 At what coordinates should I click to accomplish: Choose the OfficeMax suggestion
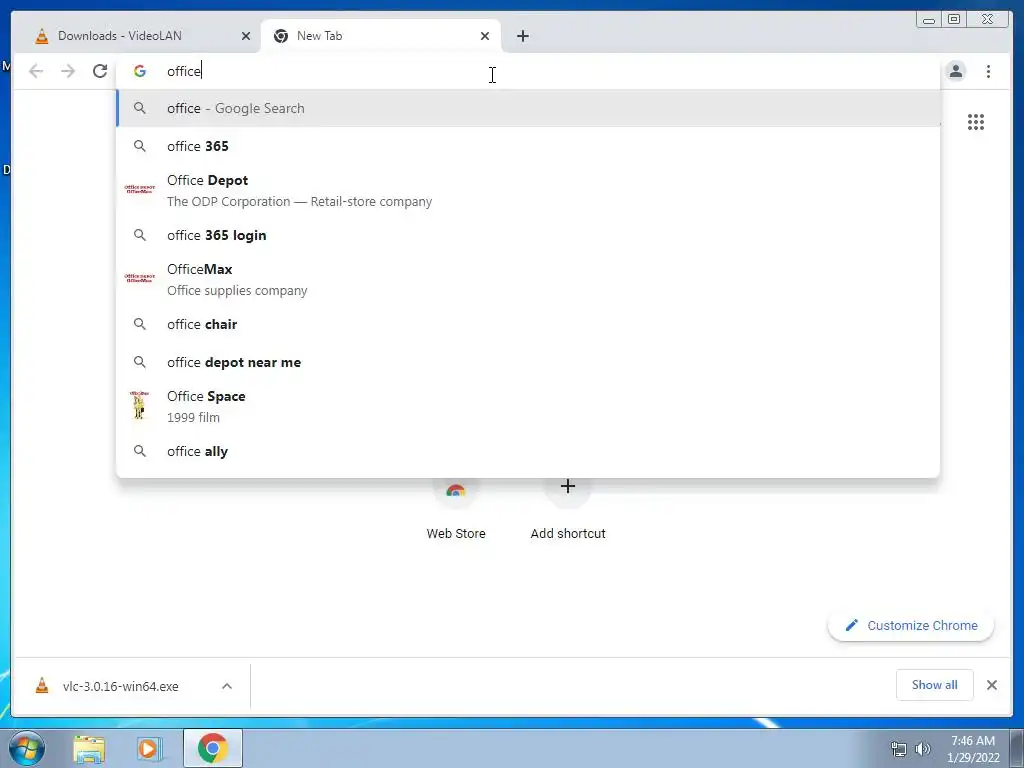pyautogui.click(x=528, y=280)
